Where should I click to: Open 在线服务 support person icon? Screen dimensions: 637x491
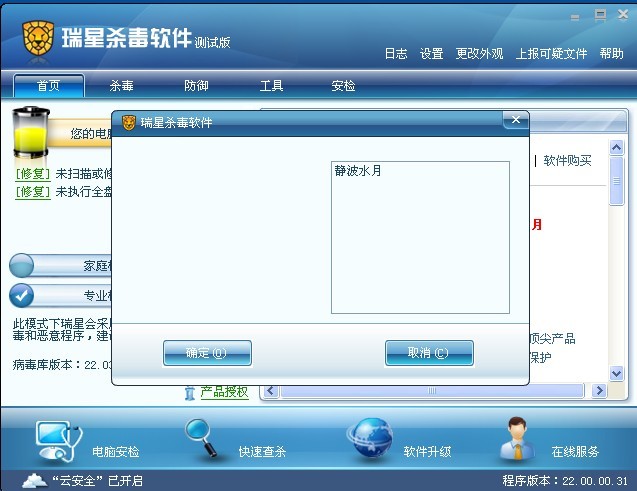[x=518, y=439]
